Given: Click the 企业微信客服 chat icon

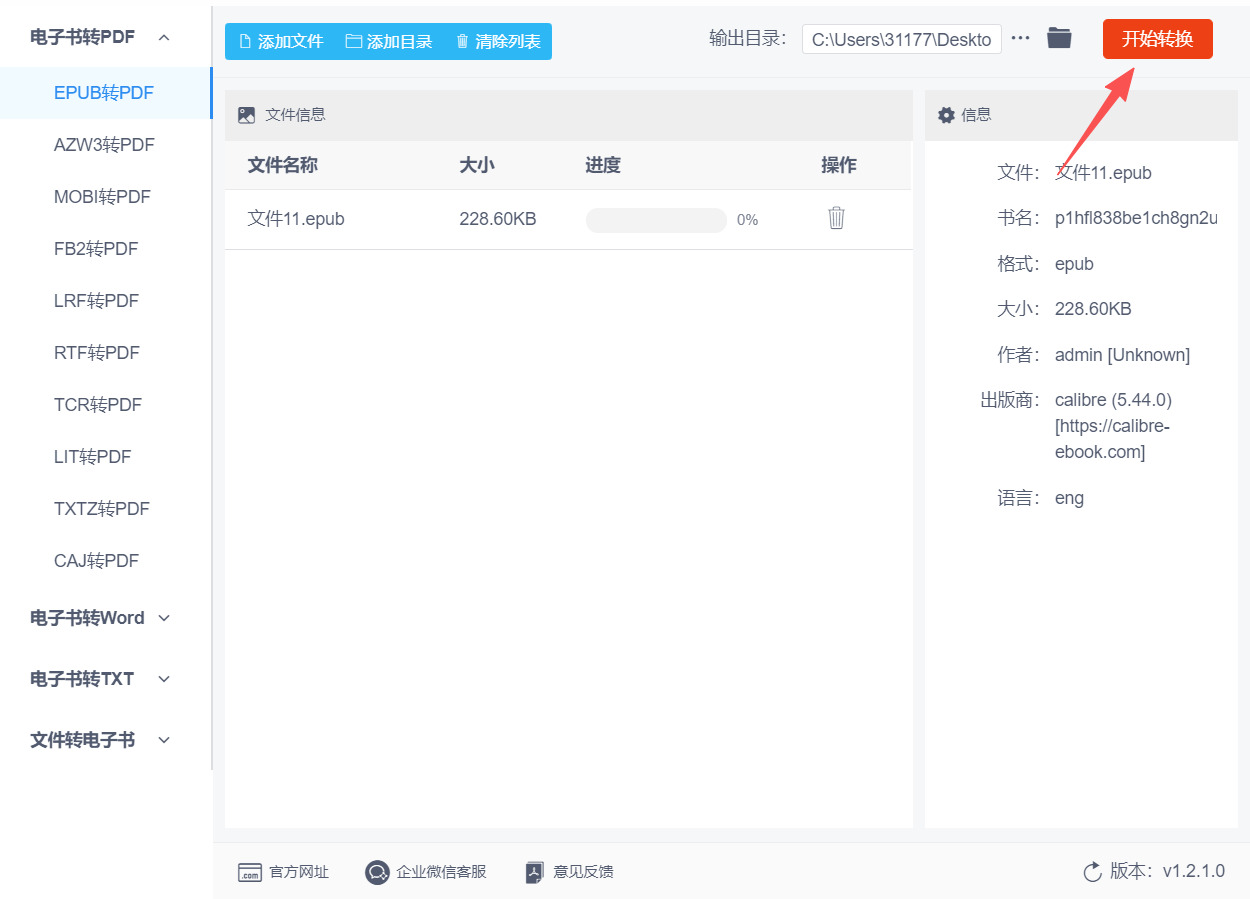Looking at the screenshot, I should point(377,871).
